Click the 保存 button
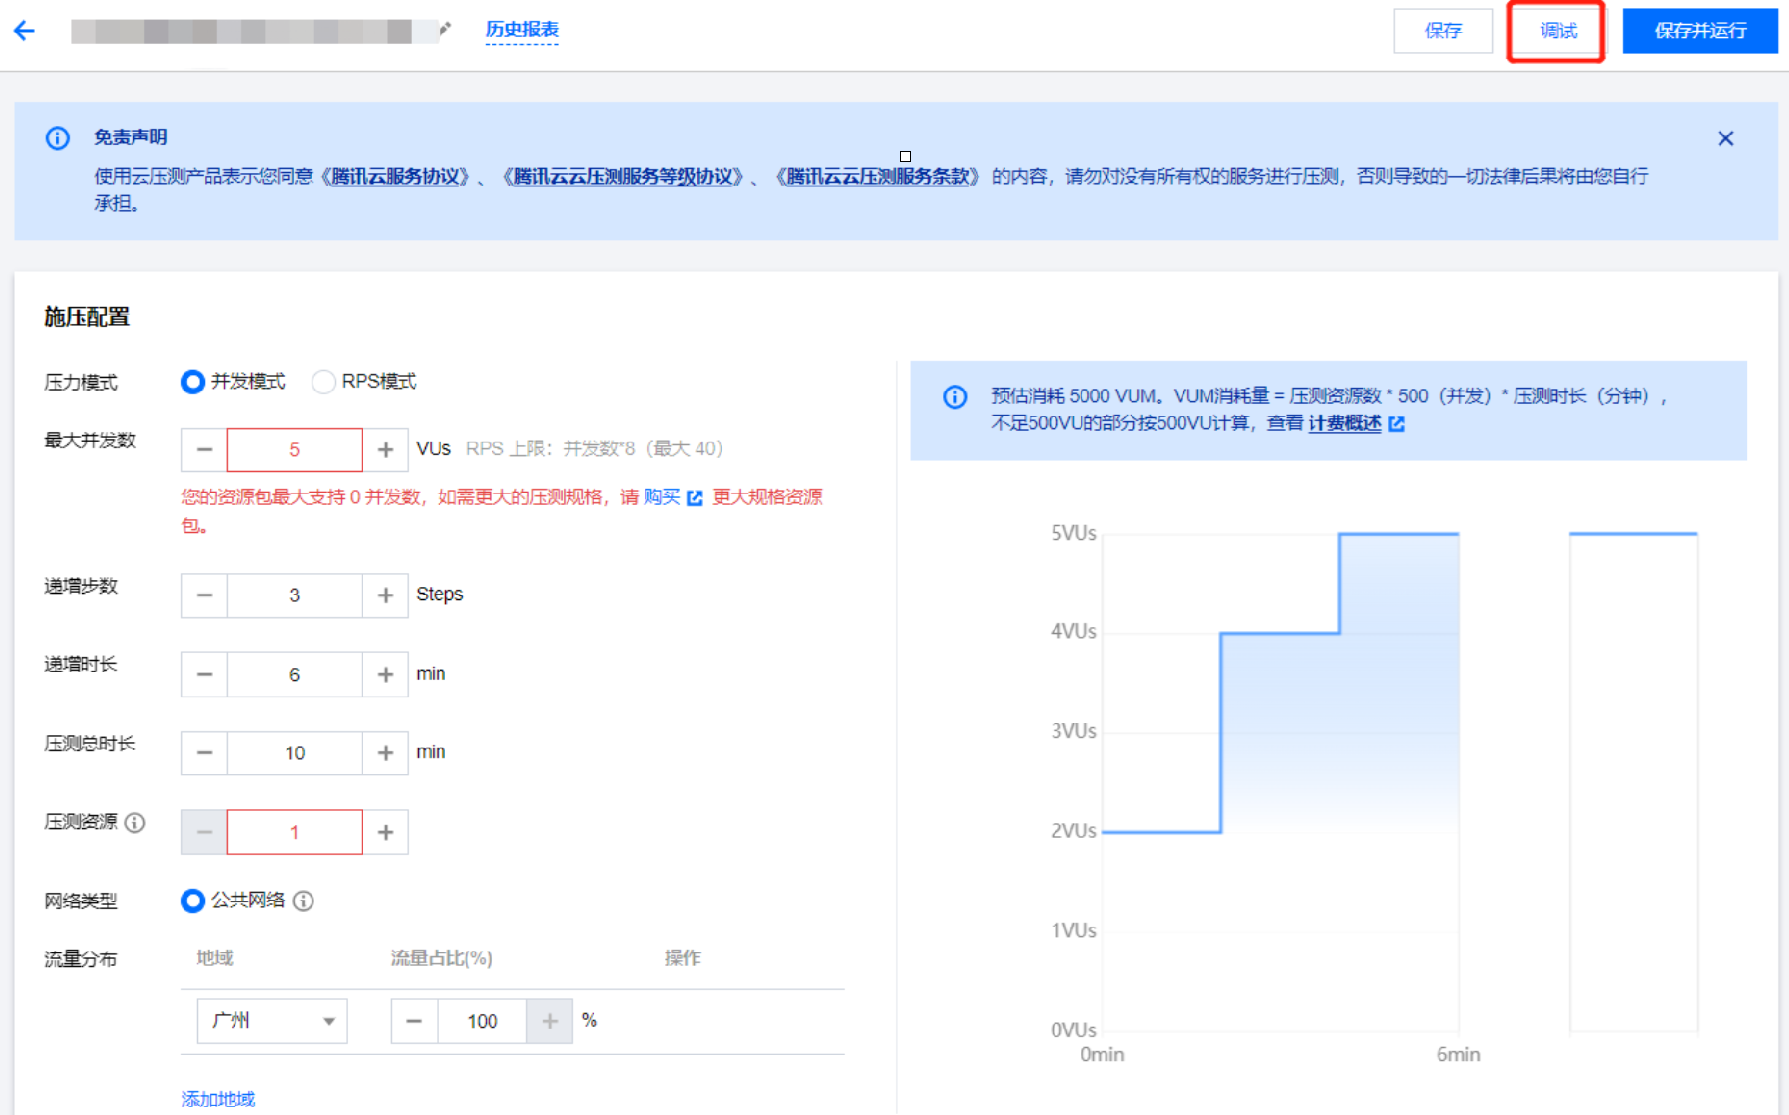This screenshot has height=1115, width=1789. click(1442, 31)
